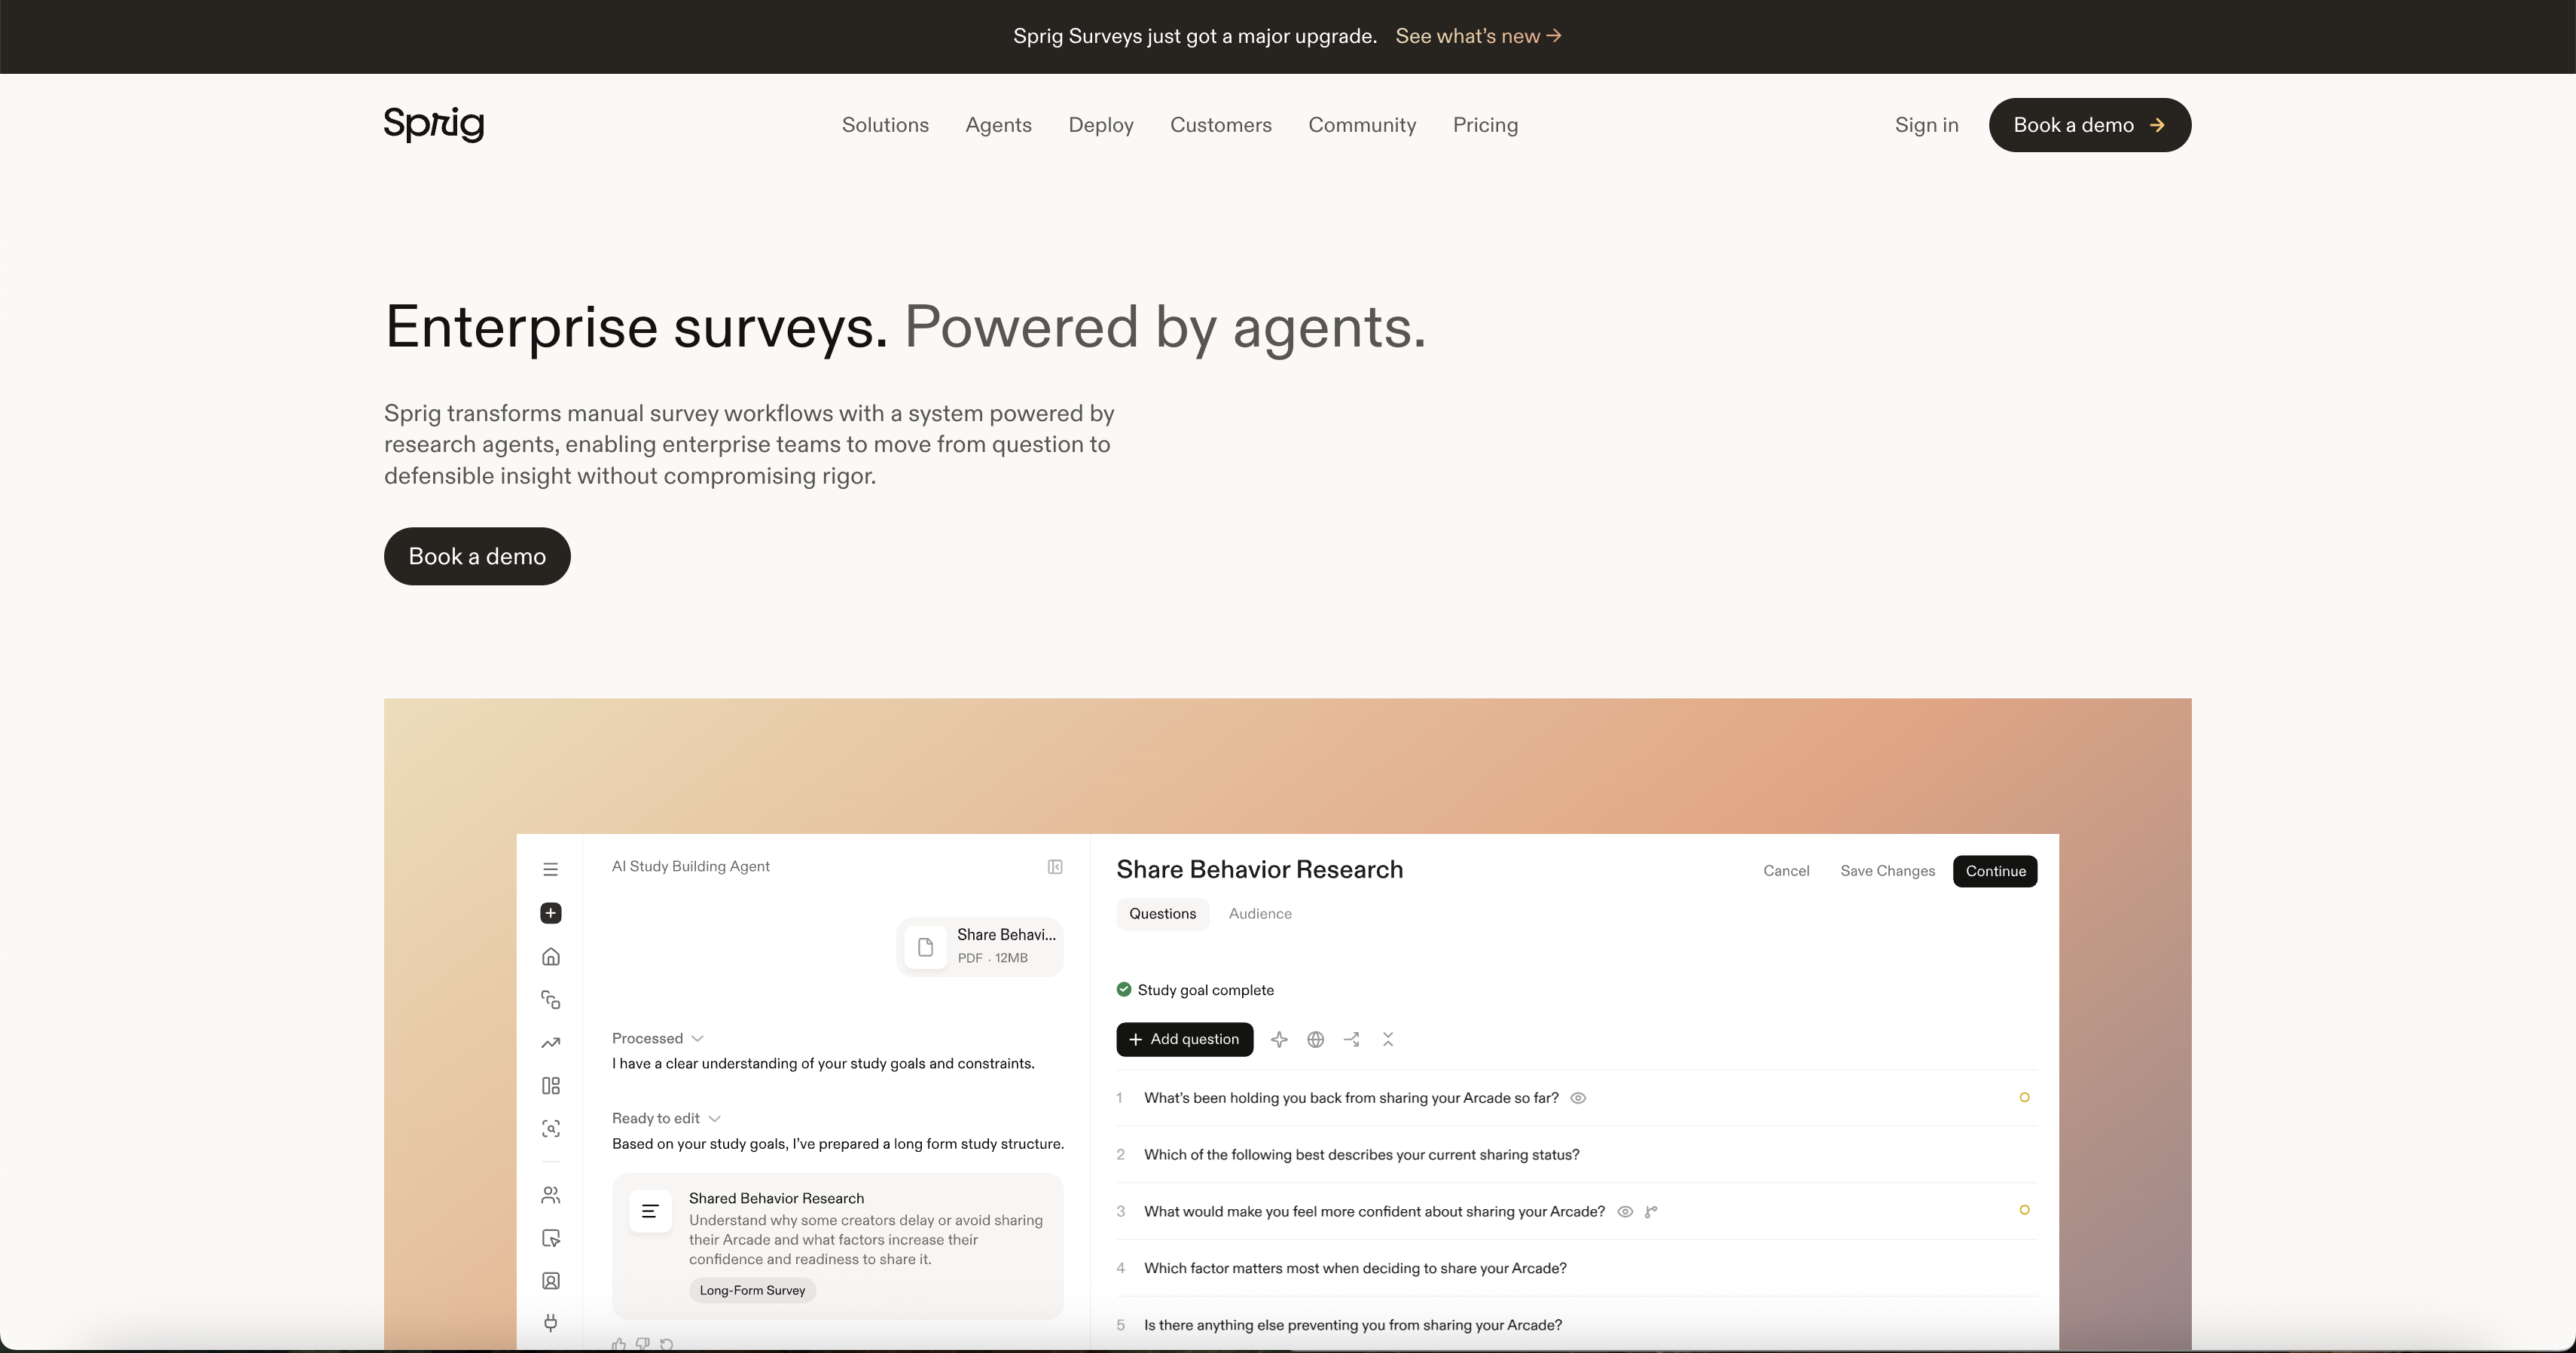Open the hamburger menu in the app sidebar

pyautogui.click(x=550, y=869)
